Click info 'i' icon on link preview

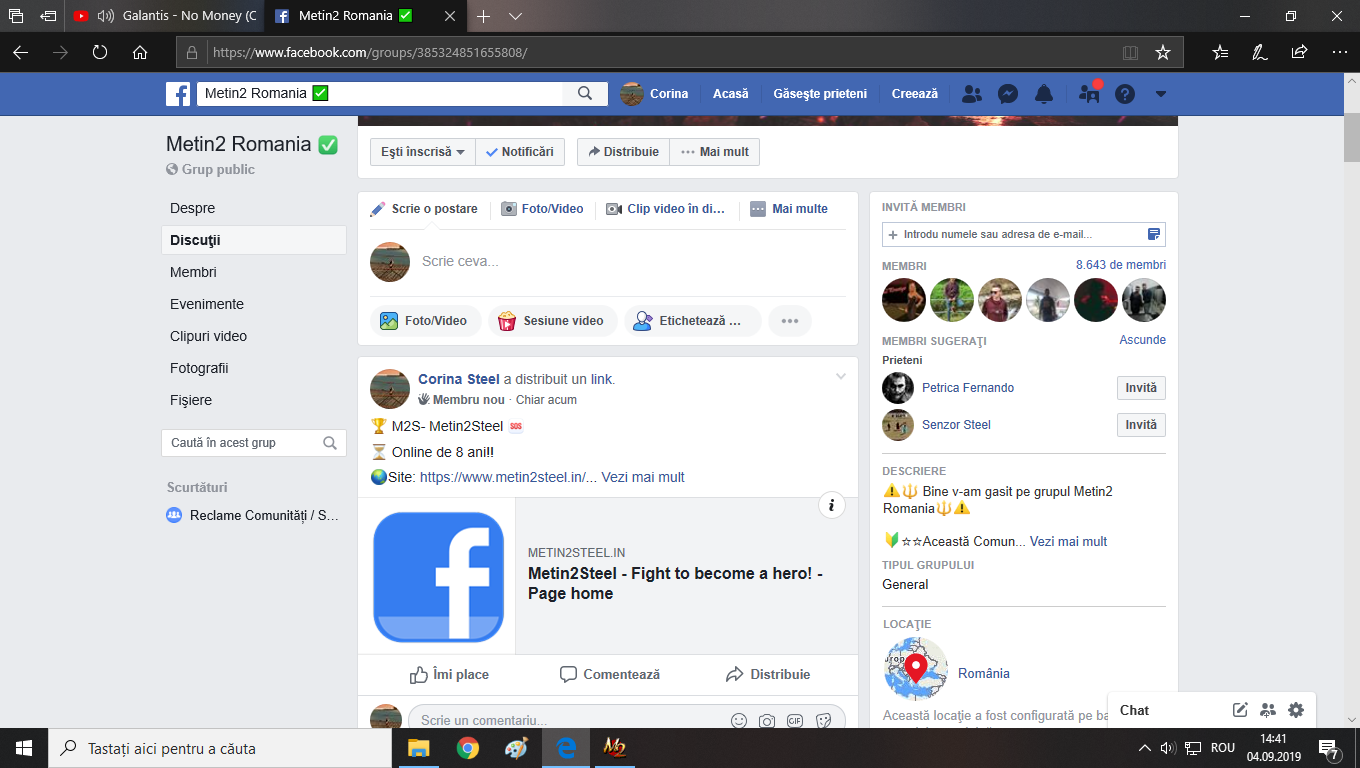coord(832,506)
